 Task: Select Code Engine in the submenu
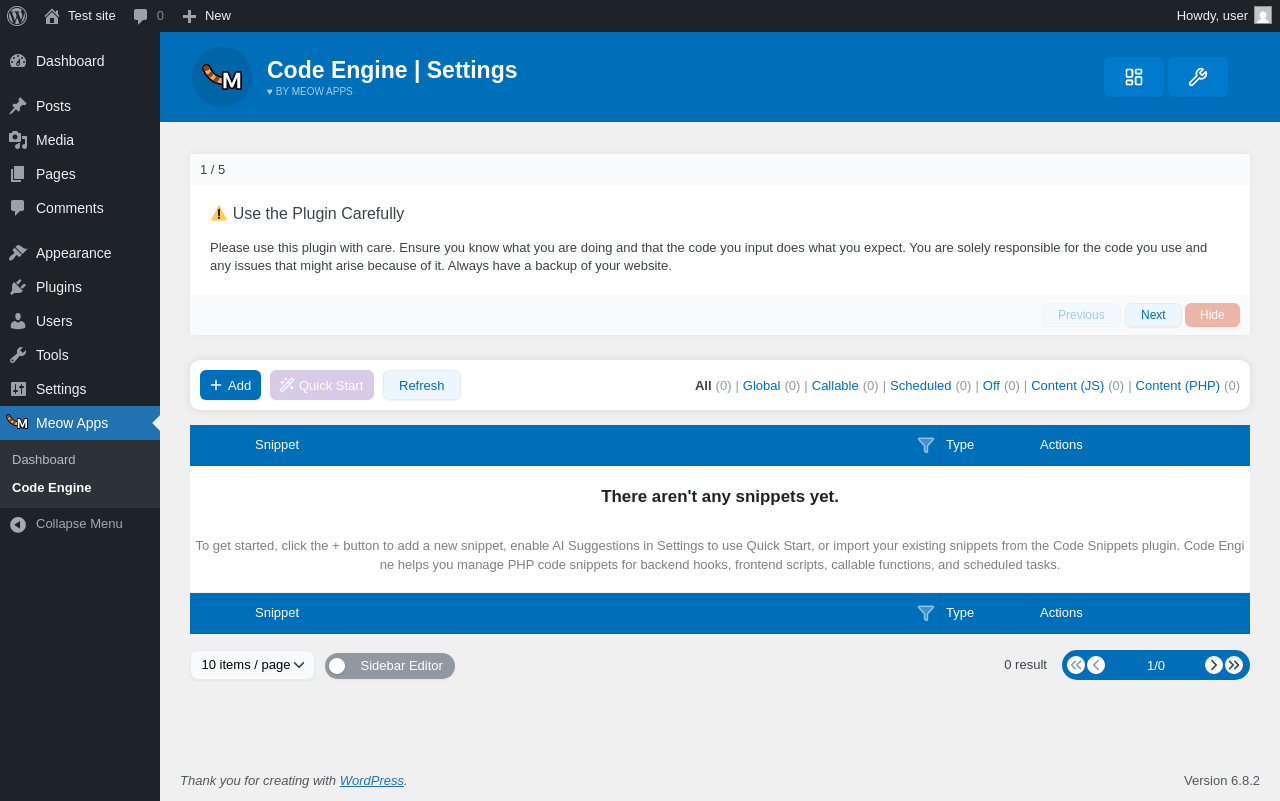click(x=52, y=488)
